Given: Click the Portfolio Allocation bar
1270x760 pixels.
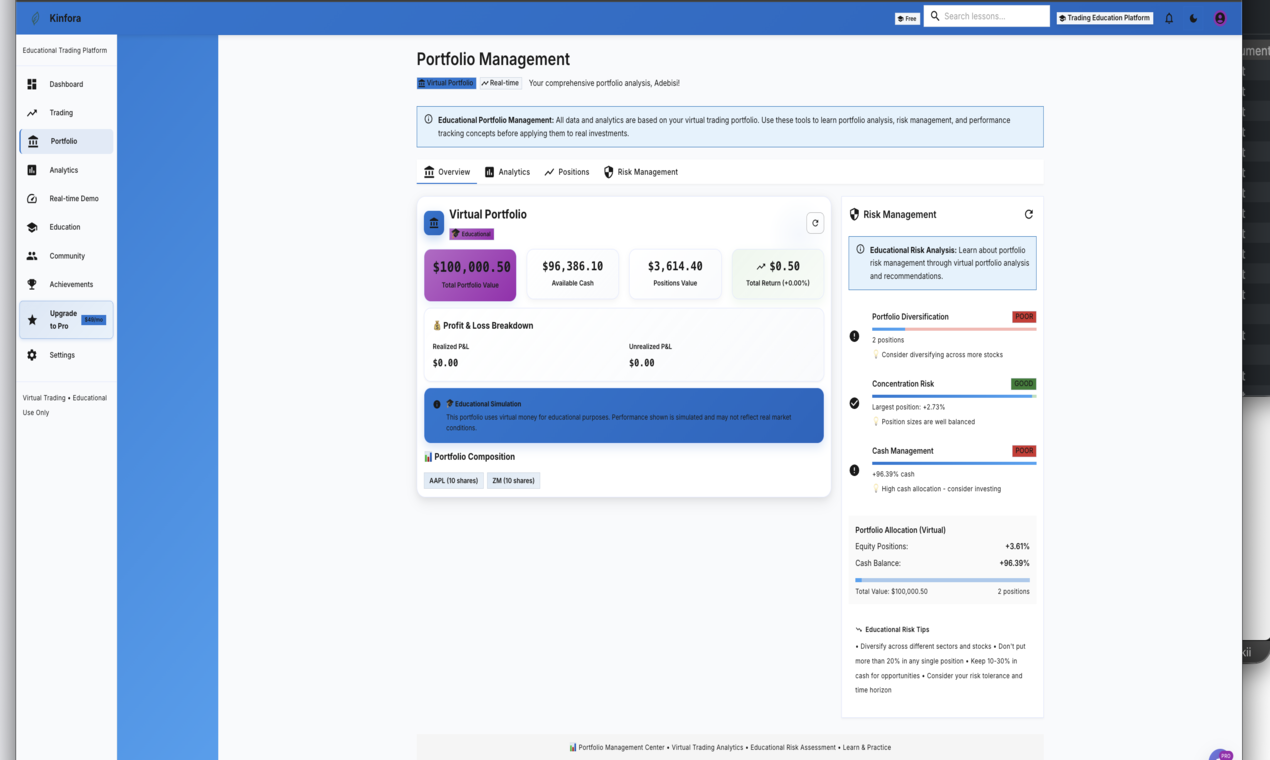Looking at the screenshot, I should (942, 580).
